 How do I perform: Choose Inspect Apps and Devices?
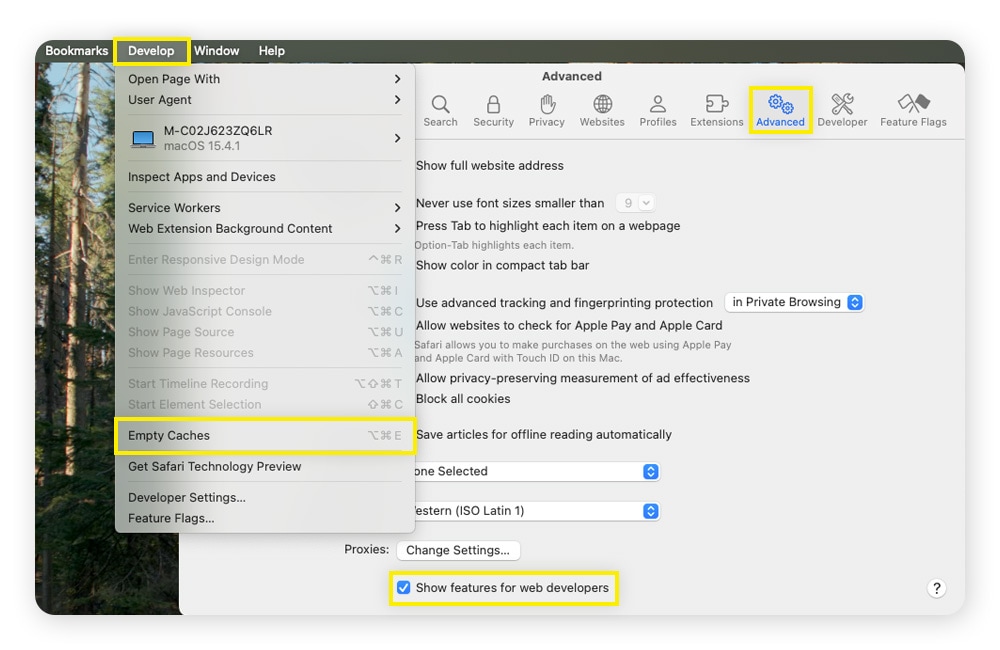265,177
